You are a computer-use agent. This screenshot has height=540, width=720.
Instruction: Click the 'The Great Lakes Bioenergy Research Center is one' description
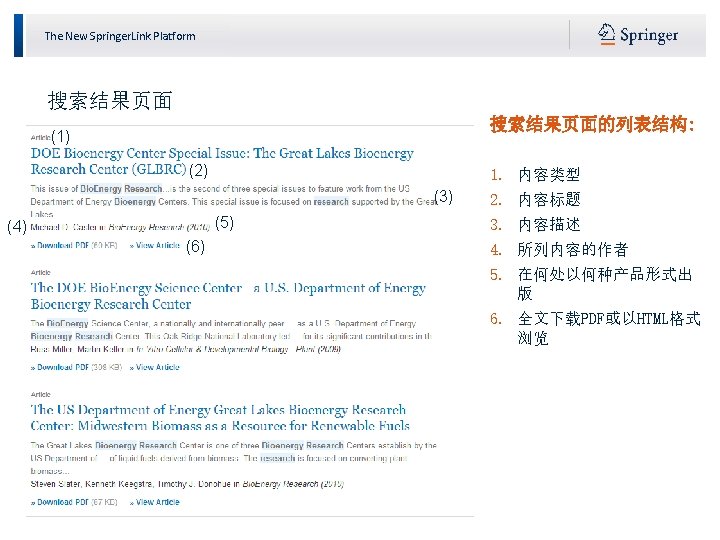click(x=233, y=458)
